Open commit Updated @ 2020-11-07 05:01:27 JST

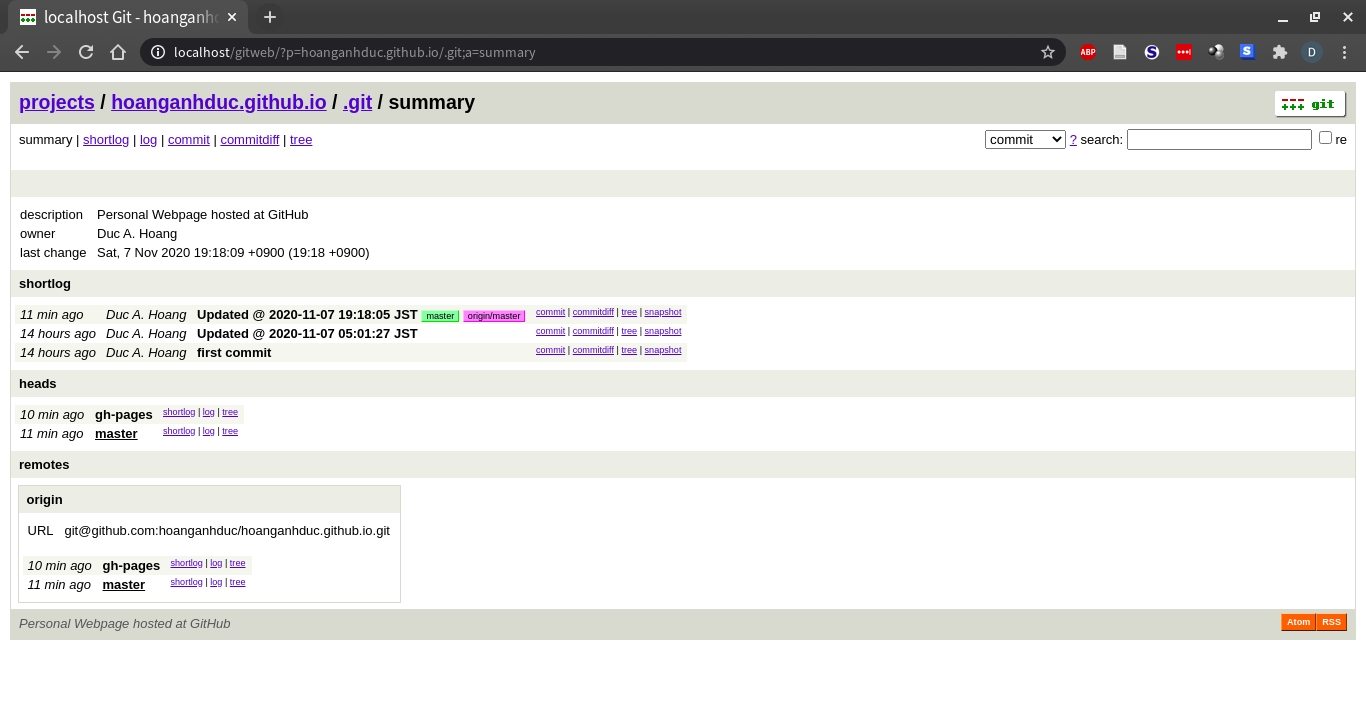click(x=307, y=334)
